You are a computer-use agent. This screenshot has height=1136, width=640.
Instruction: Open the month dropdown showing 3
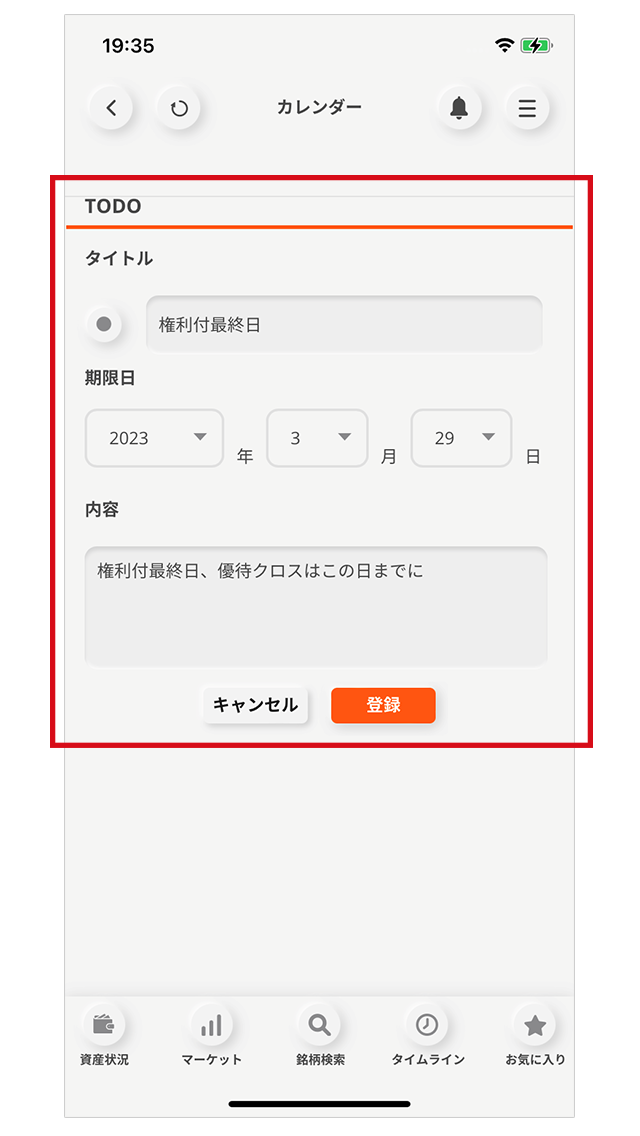(x=317, y=438)
